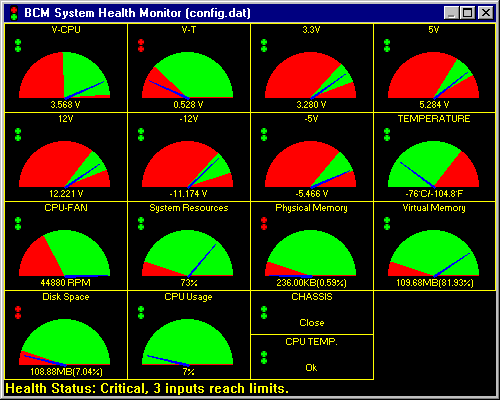500x400 pixels.
Task: Maximize the BCM System Health Monitor window
Action: pos(467,13)
